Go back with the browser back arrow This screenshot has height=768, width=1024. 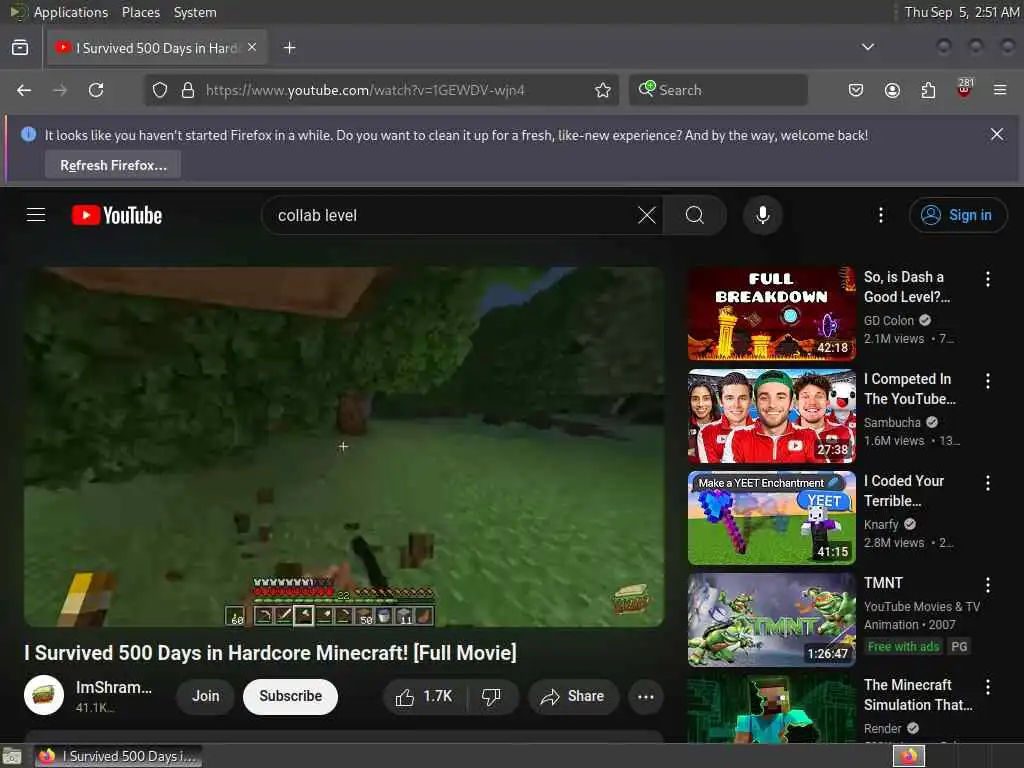click(x=24, y=90)
